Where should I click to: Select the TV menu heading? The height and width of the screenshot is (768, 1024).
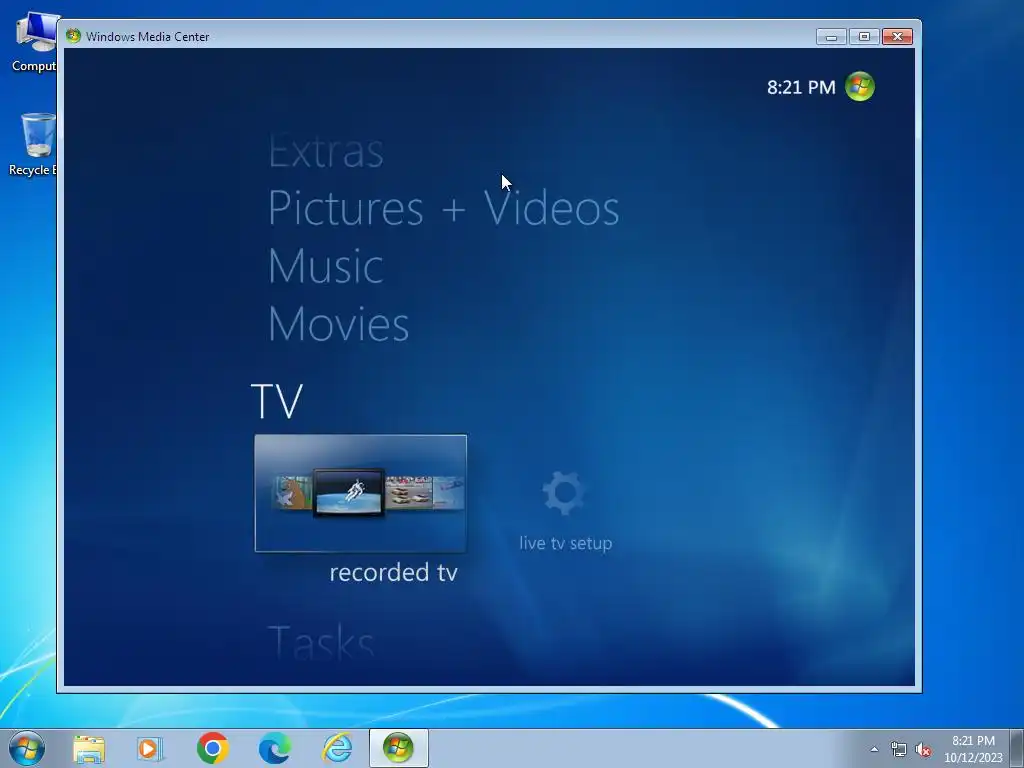click(277, 400)
